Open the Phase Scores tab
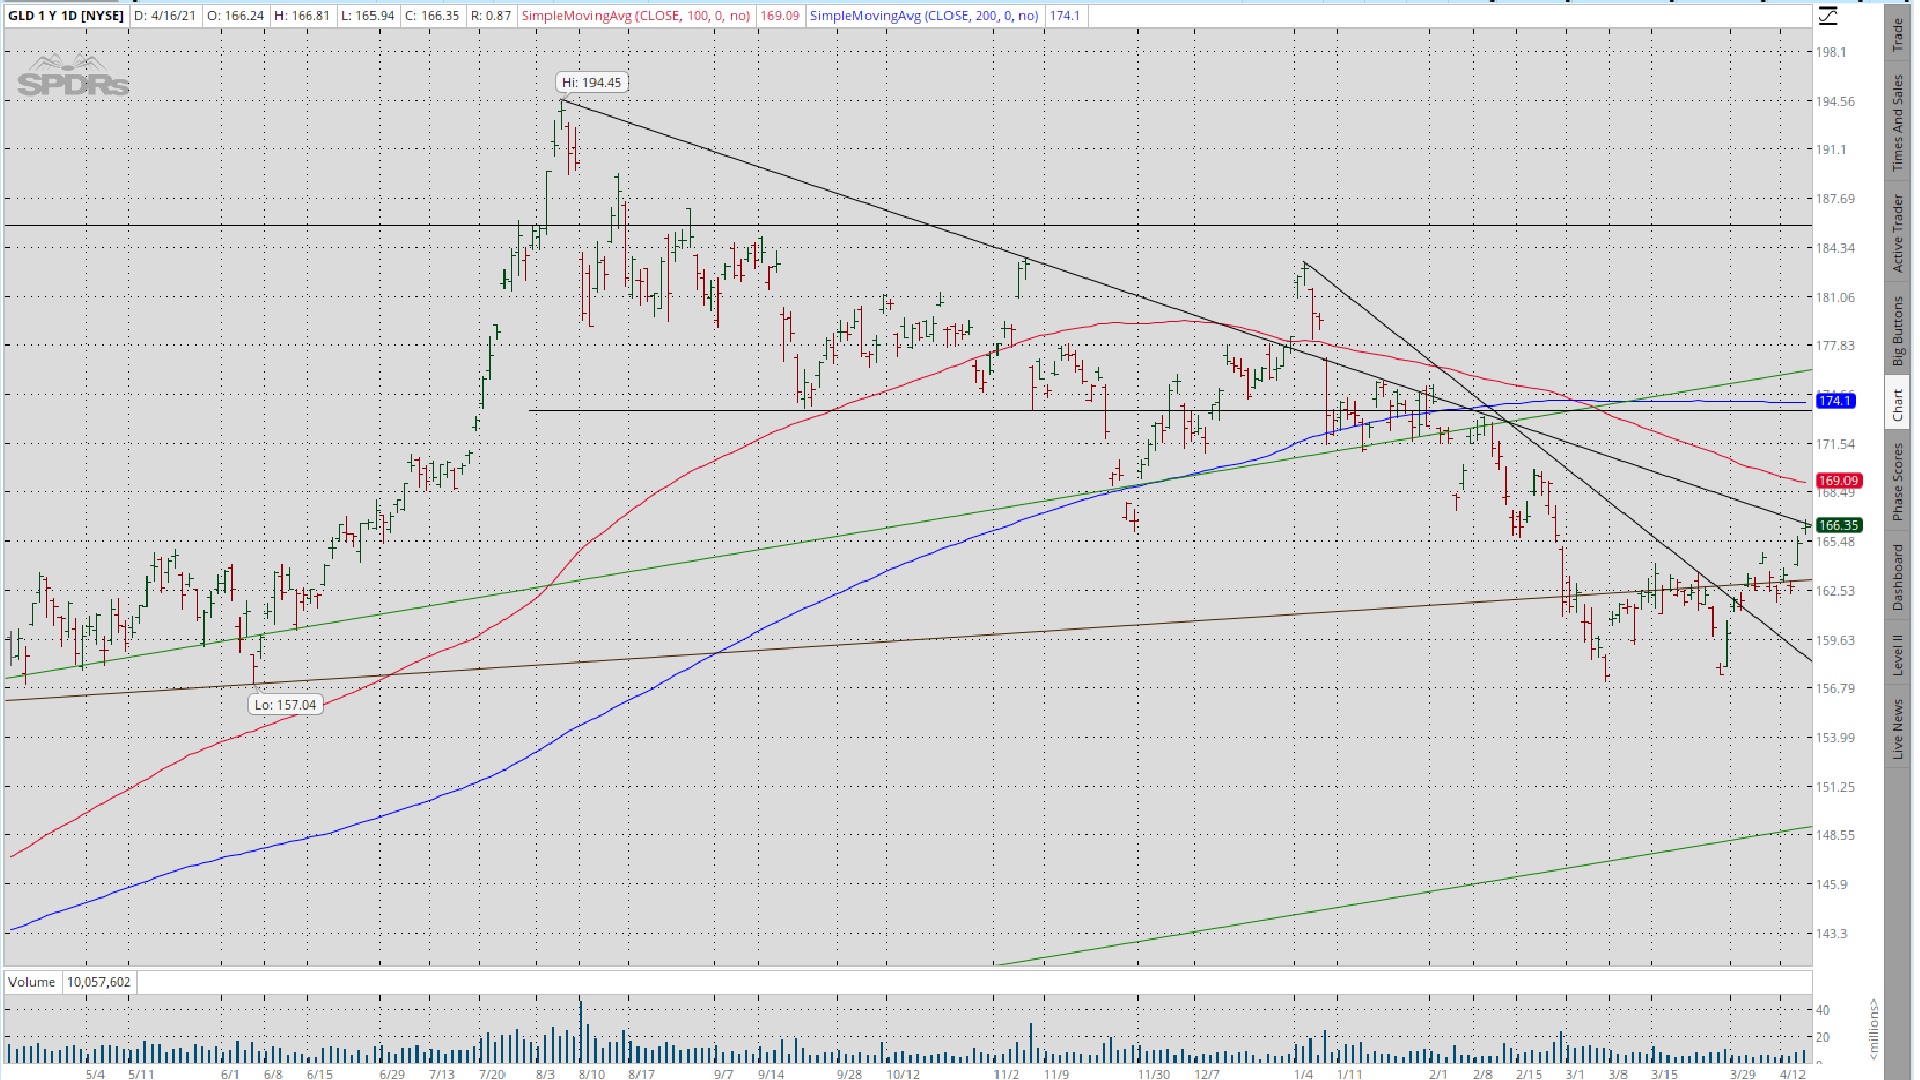This screenshot has width=1920, height=1080. [1897, 482]
